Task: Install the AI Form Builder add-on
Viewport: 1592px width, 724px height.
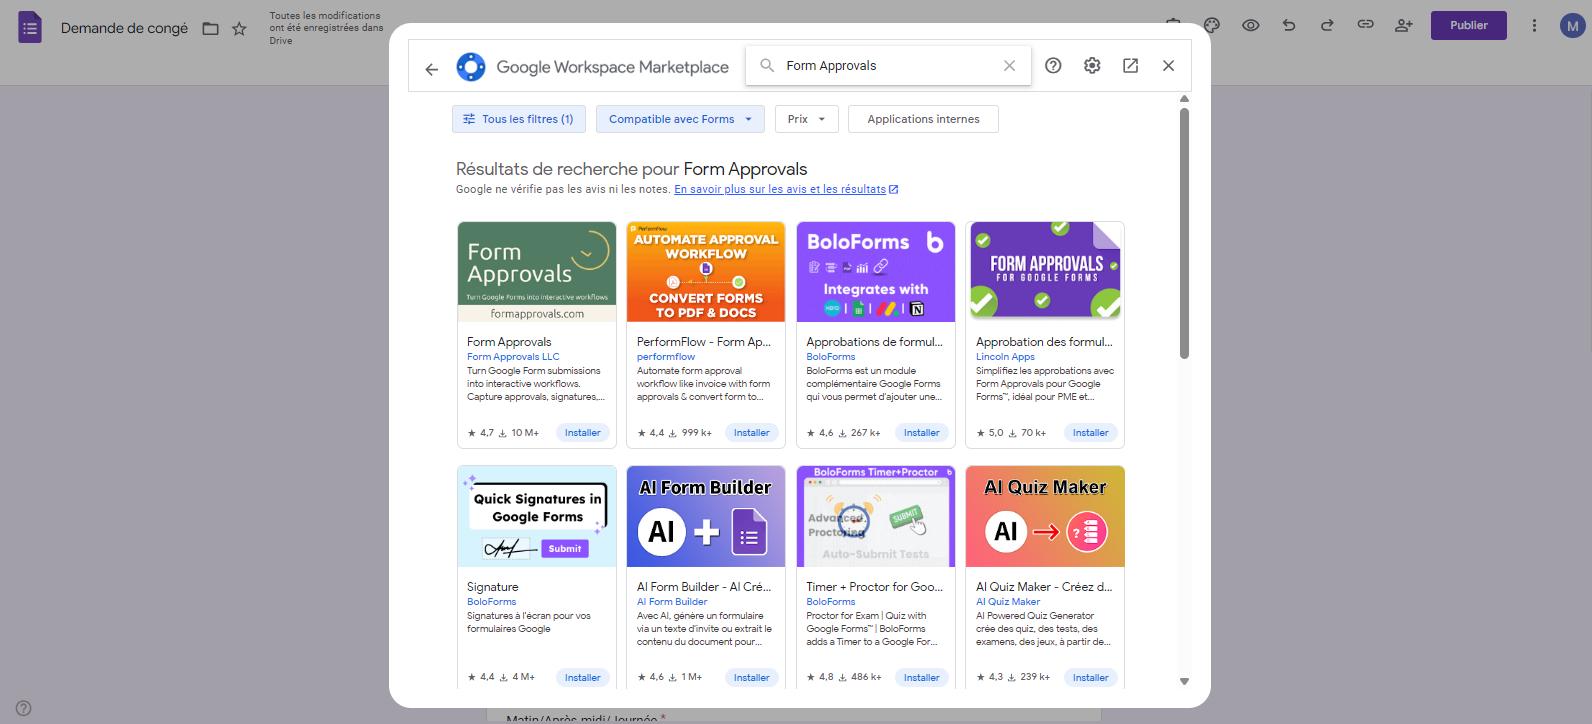Action: click(x=752, y=678)
